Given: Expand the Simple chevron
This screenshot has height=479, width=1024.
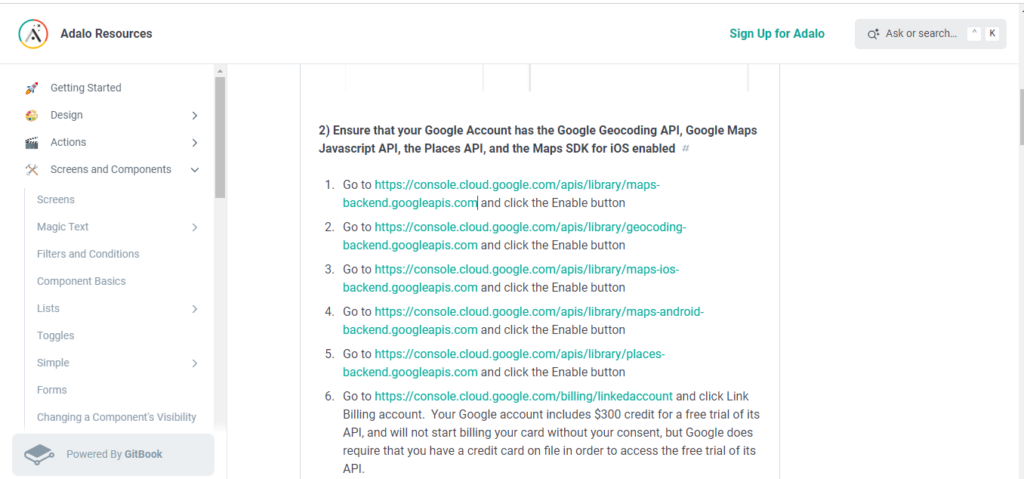Looking at the screenshot, I should (195, 363).
